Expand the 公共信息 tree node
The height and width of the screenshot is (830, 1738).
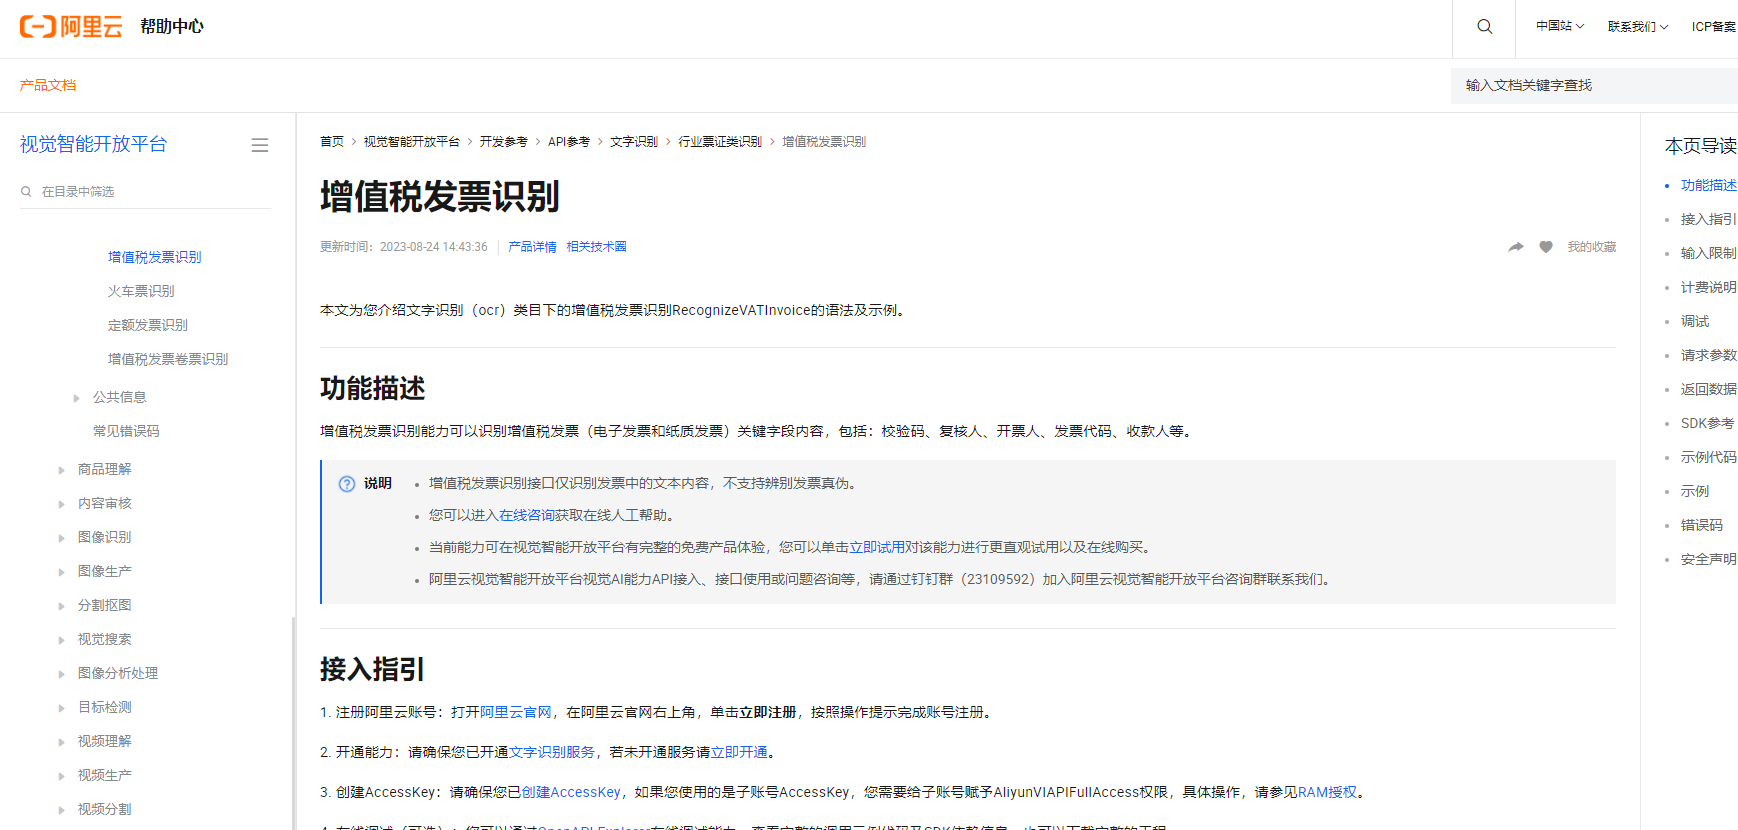click(x=77, y=398)
